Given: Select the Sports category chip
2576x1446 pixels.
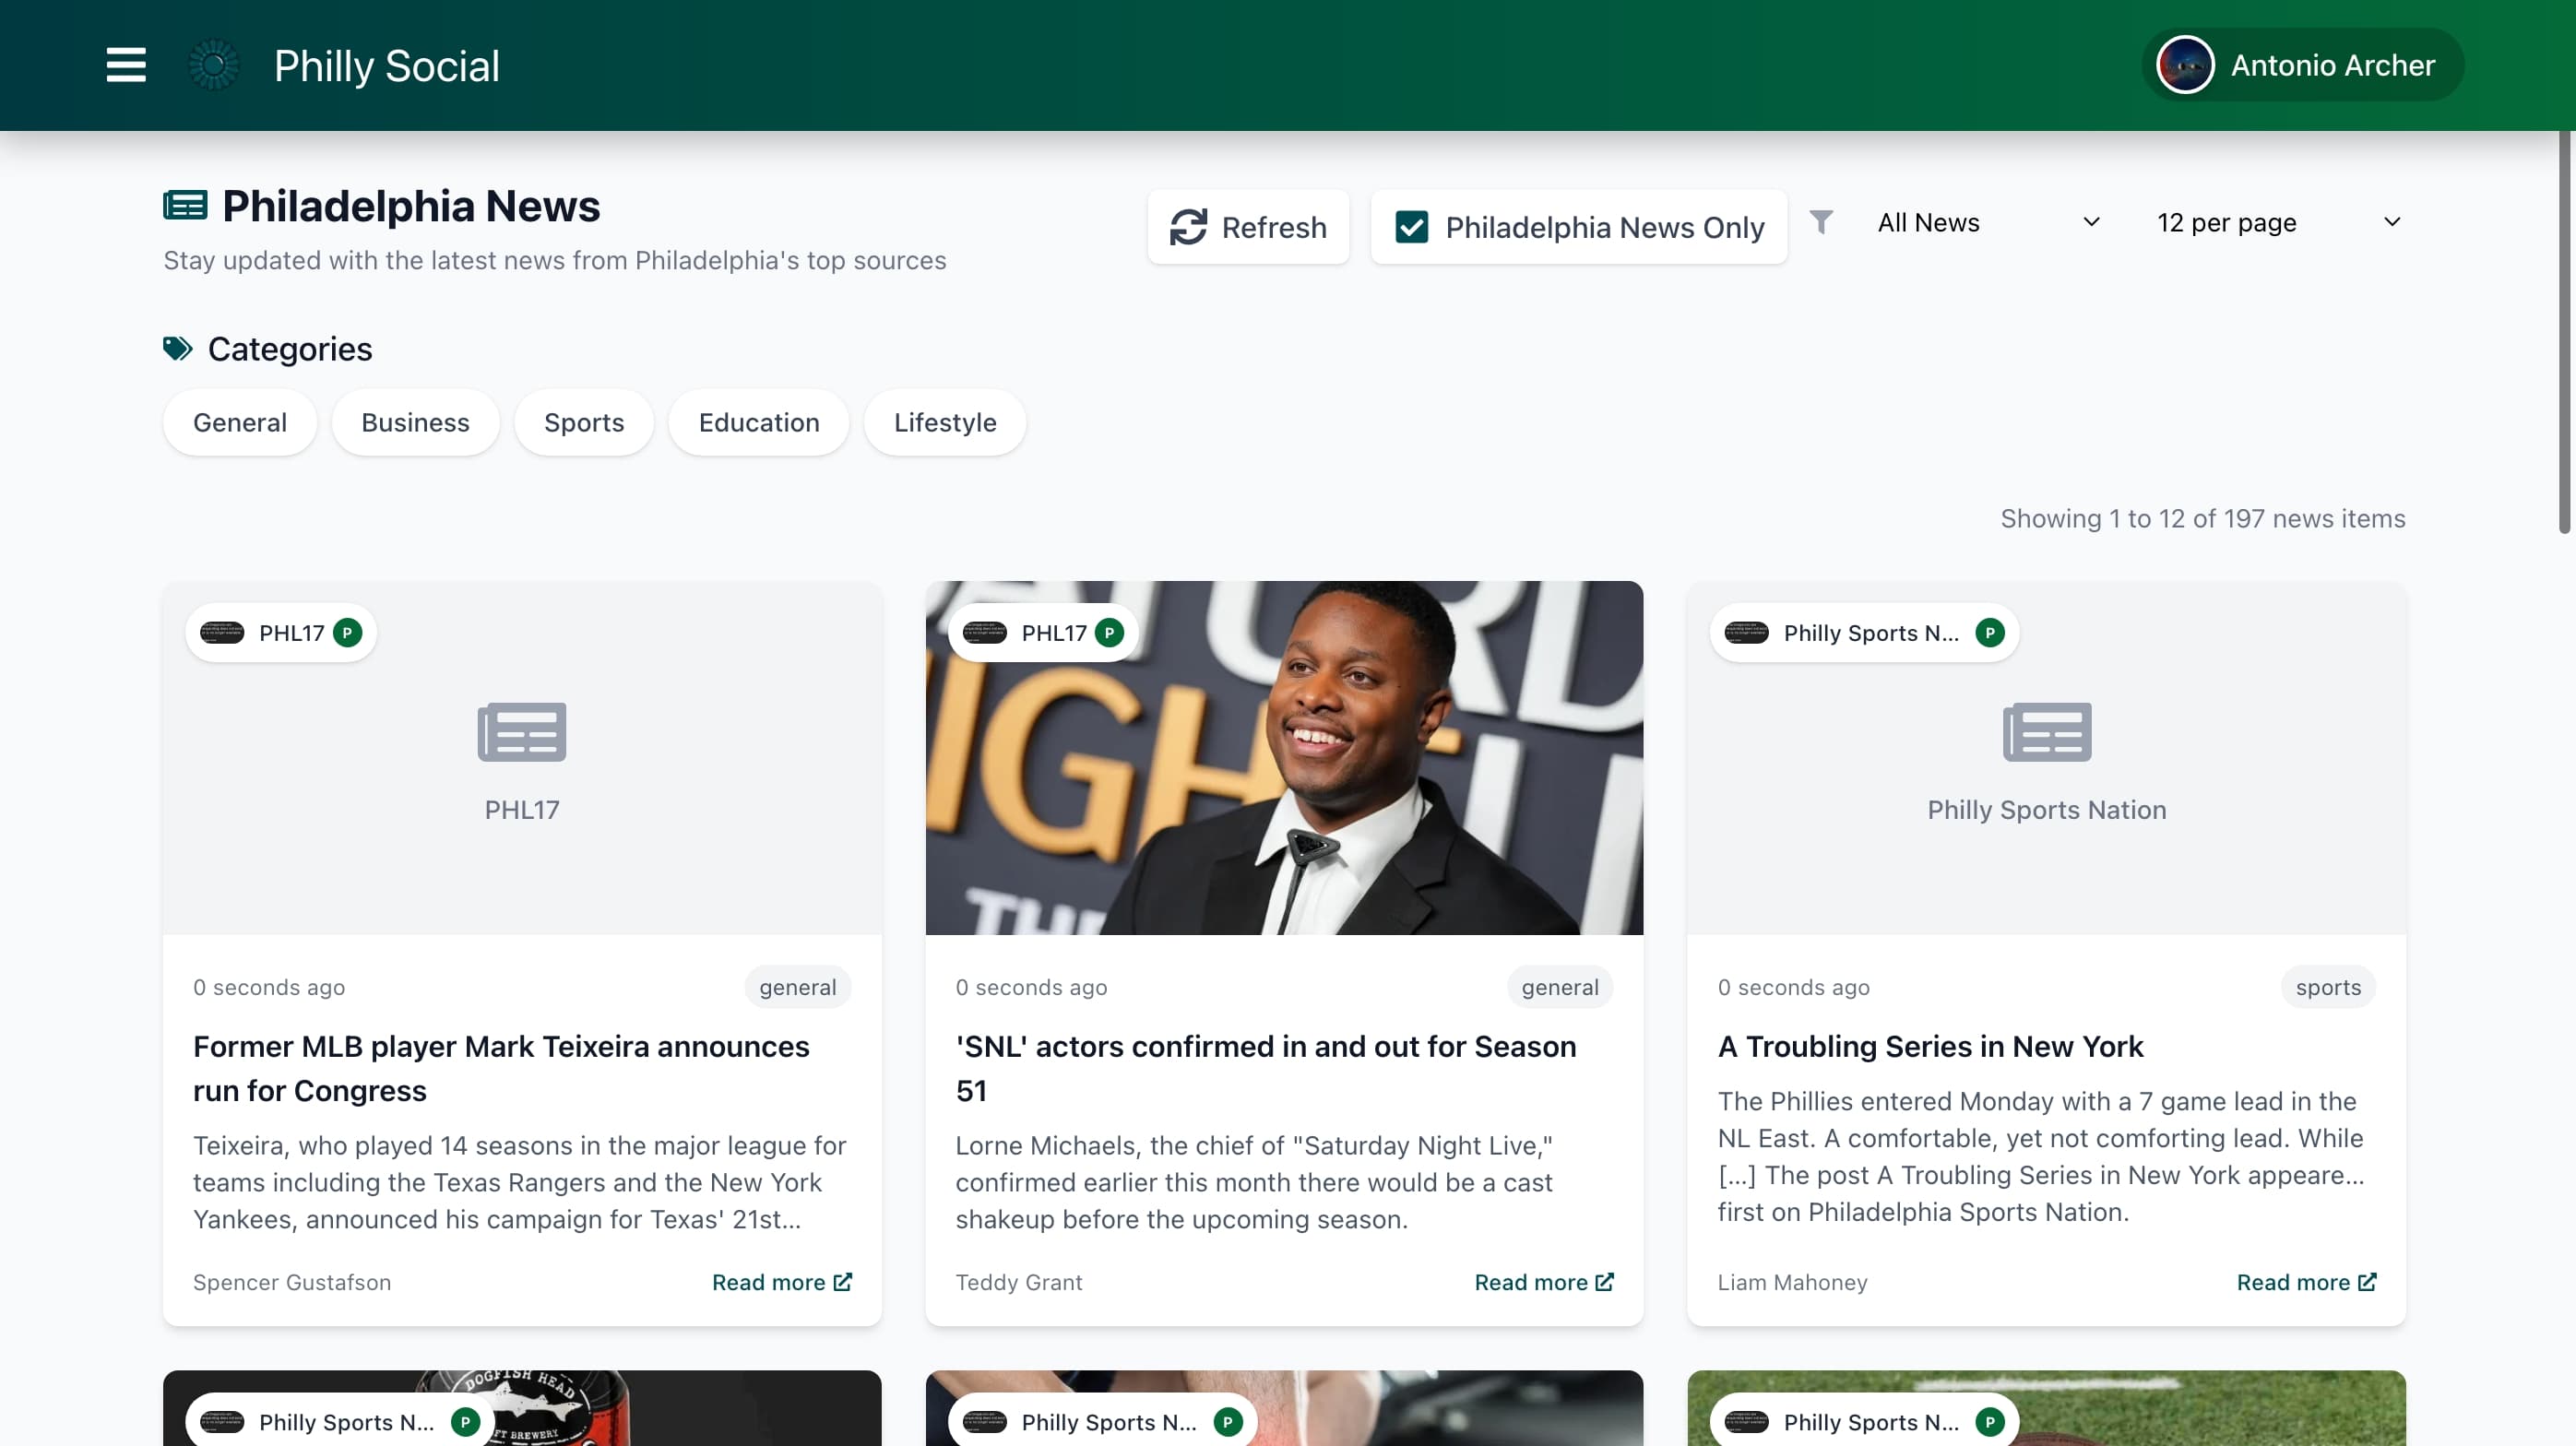Looking at the screenshot, I should pos(583,423).
